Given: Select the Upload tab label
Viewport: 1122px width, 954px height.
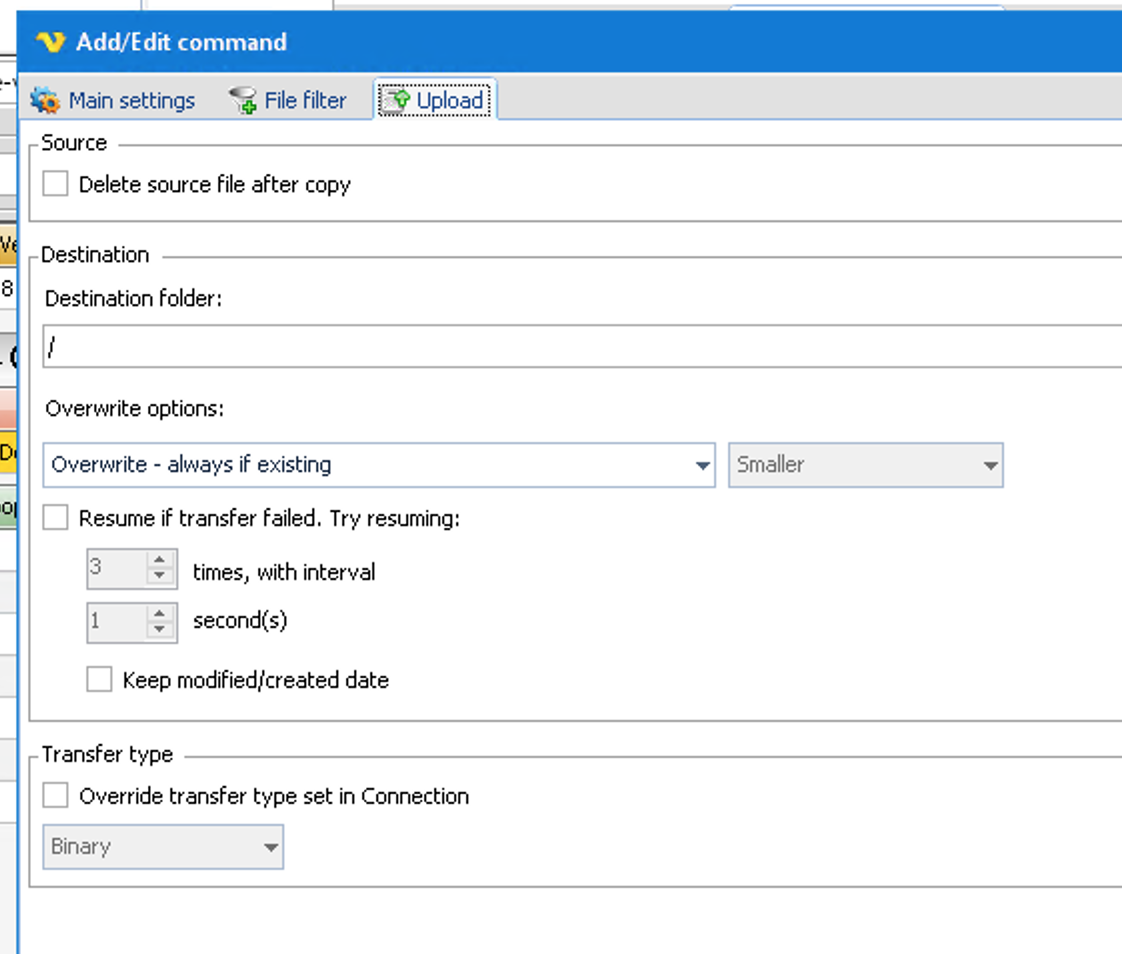Looking at the screenshot, I should 450,101.
